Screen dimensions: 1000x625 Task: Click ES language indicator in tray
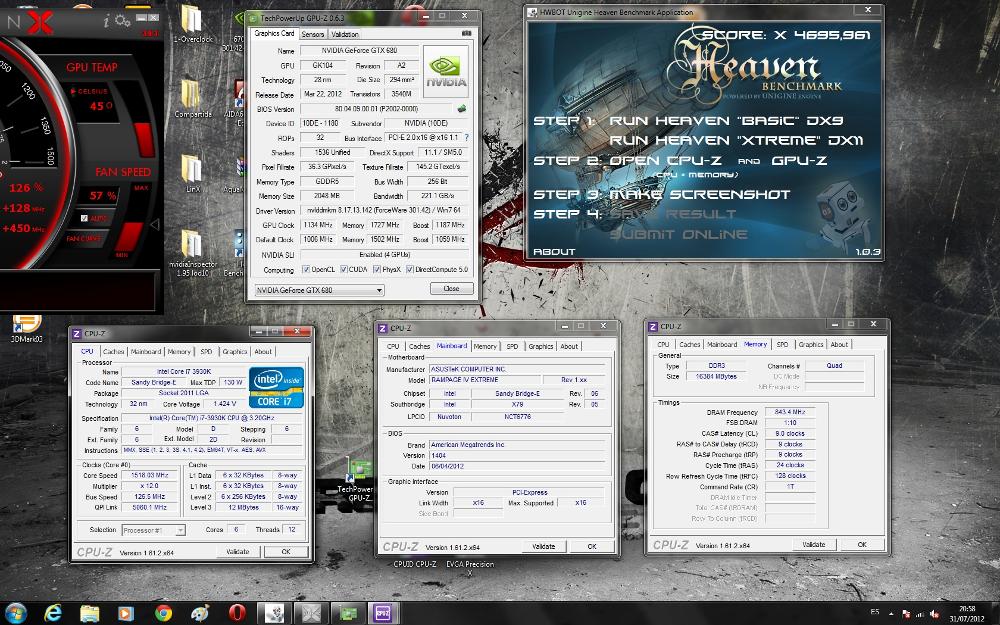click(874, 613)
